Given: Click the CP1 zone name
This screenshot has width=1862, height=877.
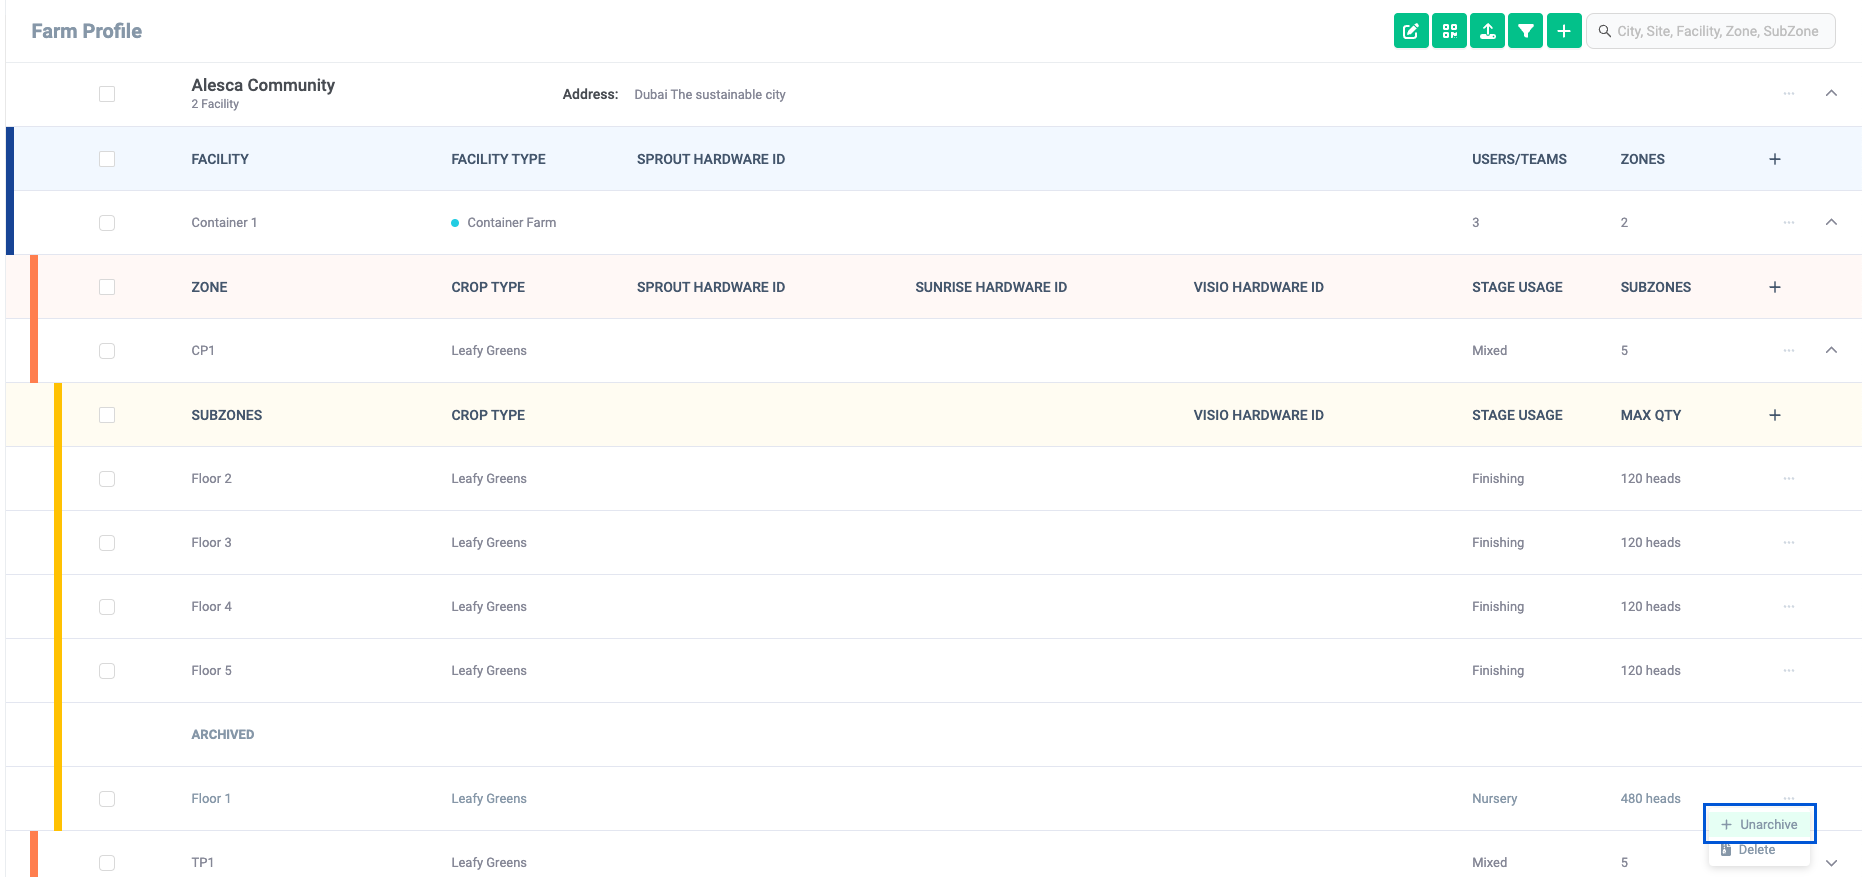Looking at the screenshot, I should pyautogui.click(x=203, y=351).
